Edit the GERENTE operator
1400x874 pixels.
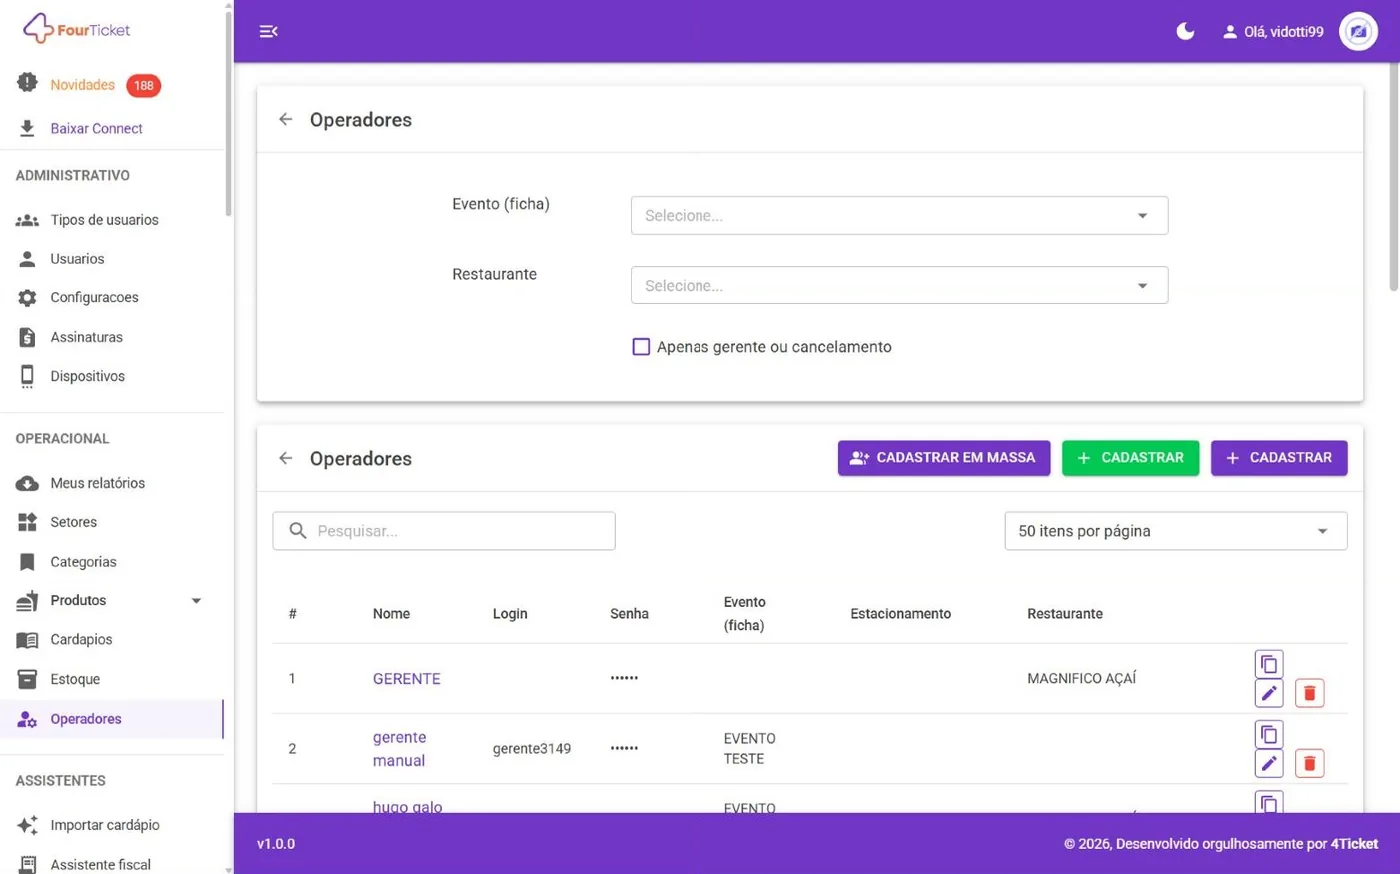1268,693
